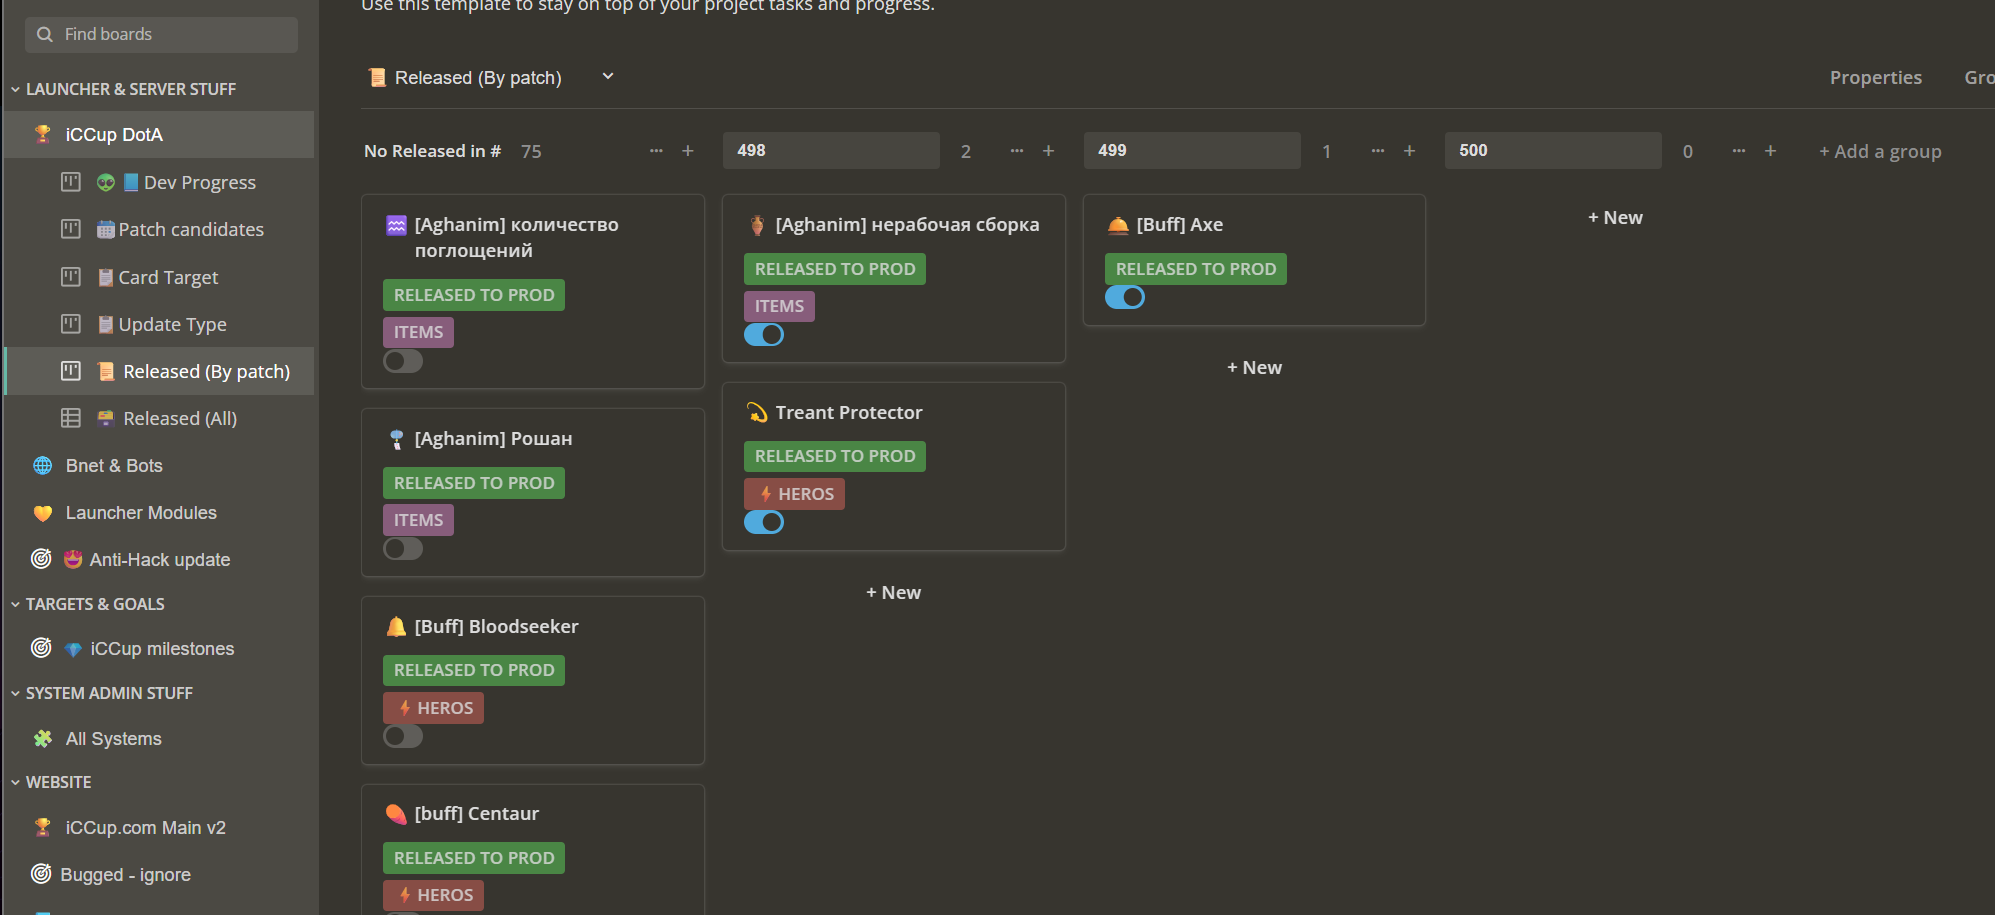Open the Patch candidates view in the sidebar
This screenshot has height=915, width=1995.
tap(190, 229)
